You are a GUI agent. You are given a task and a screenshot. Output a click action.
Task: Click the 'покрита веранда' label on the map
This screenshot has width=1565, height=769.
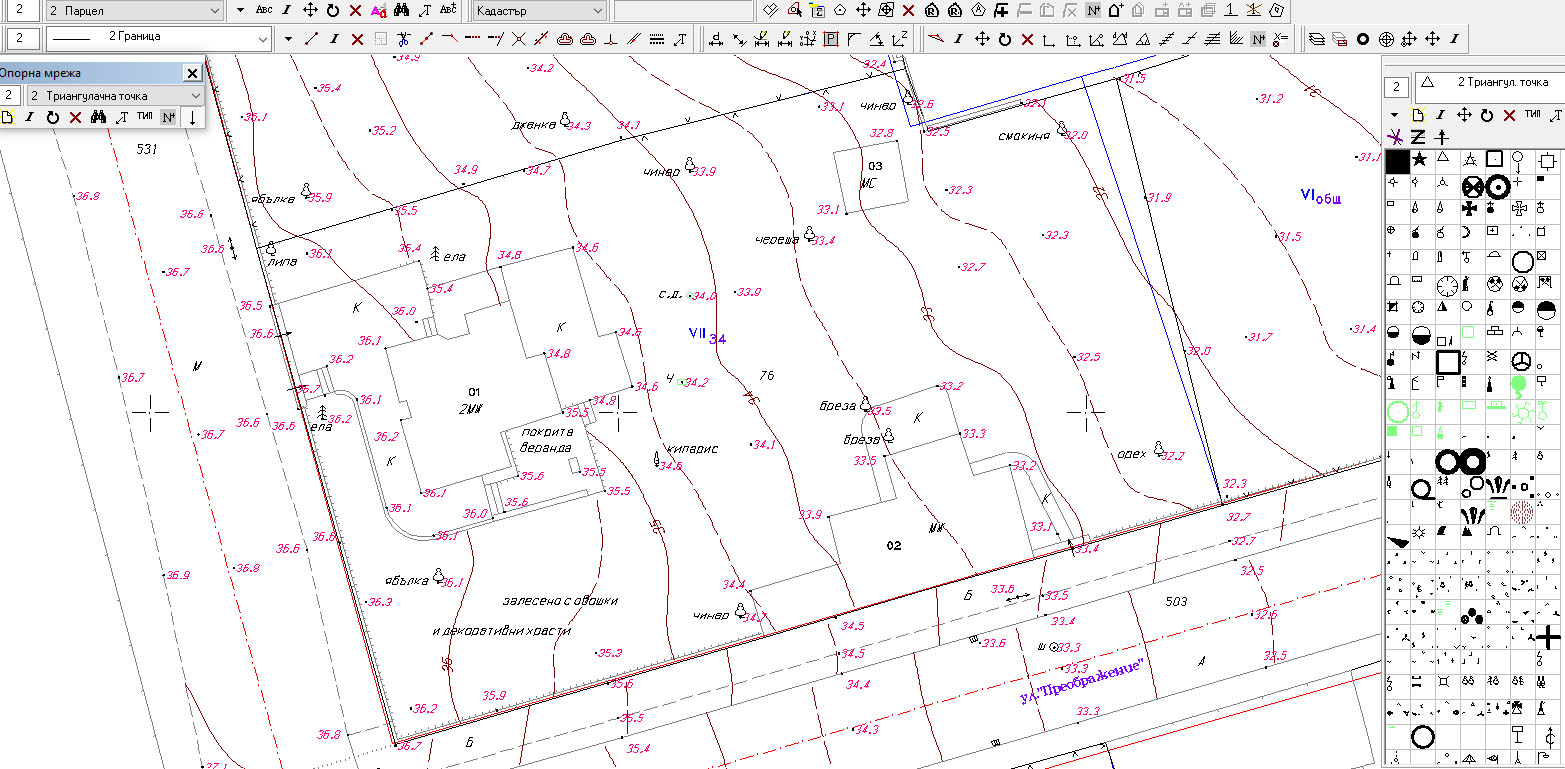[x=544, y=440]
